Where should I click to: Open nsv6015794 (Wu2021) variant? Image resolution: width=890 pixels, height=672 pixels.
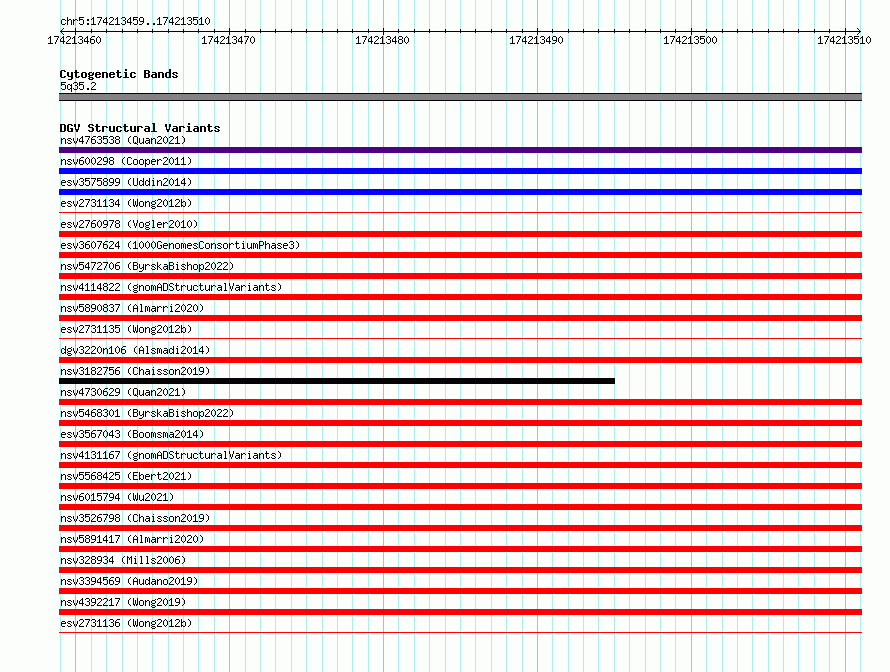click(117, 497)
